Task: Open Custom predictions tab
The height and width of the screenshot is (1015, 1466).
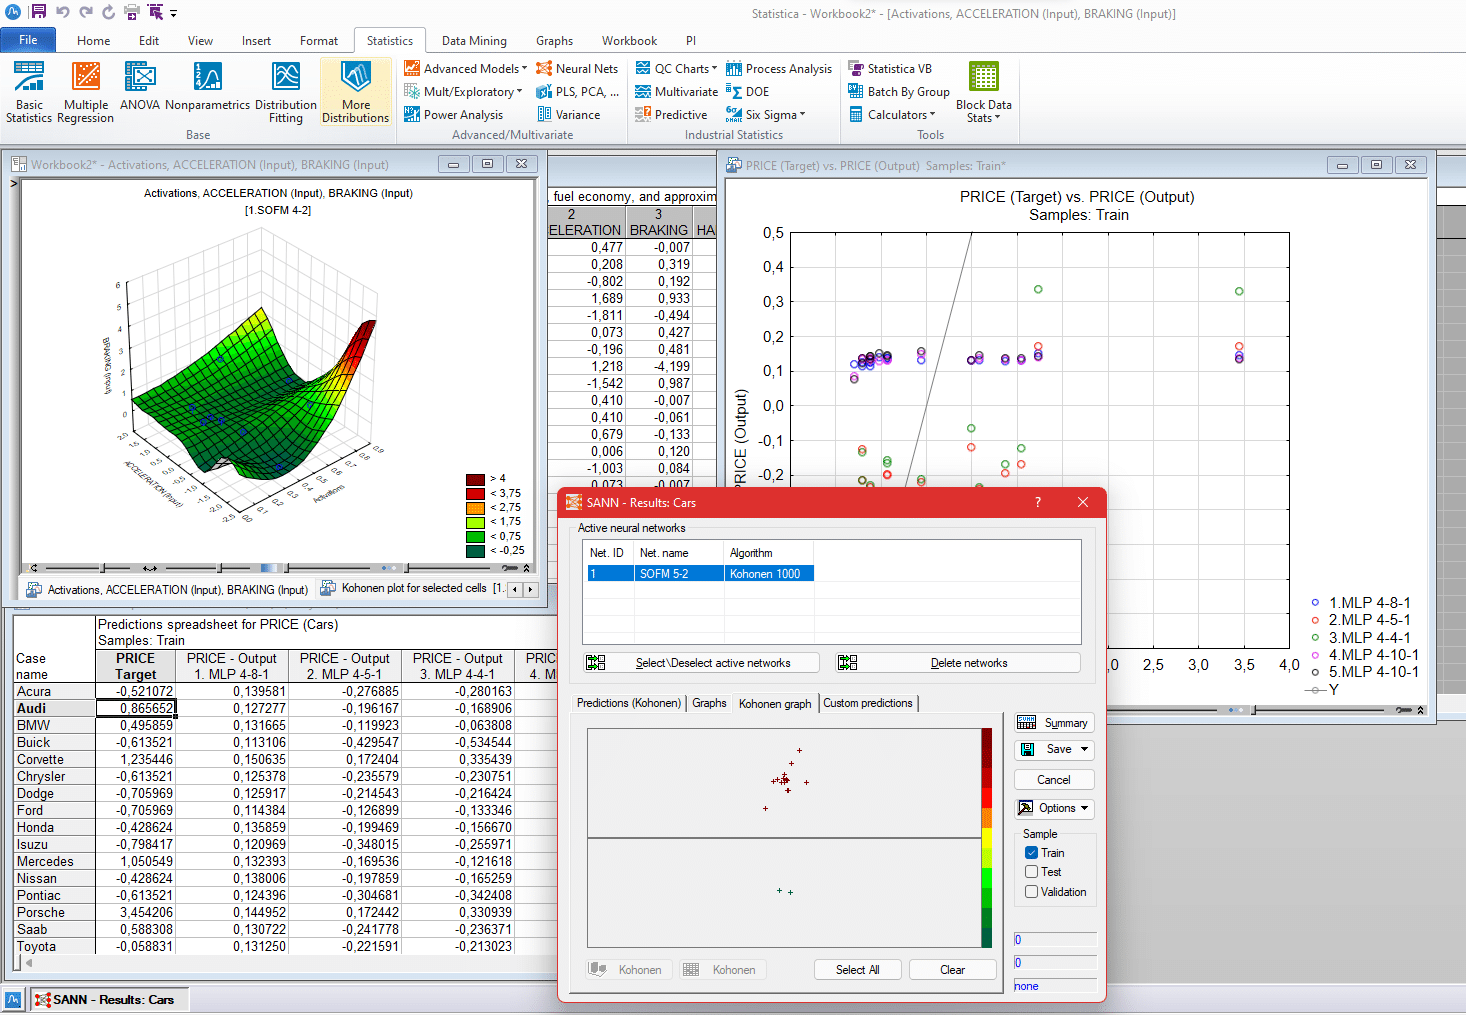Action: 868,703
